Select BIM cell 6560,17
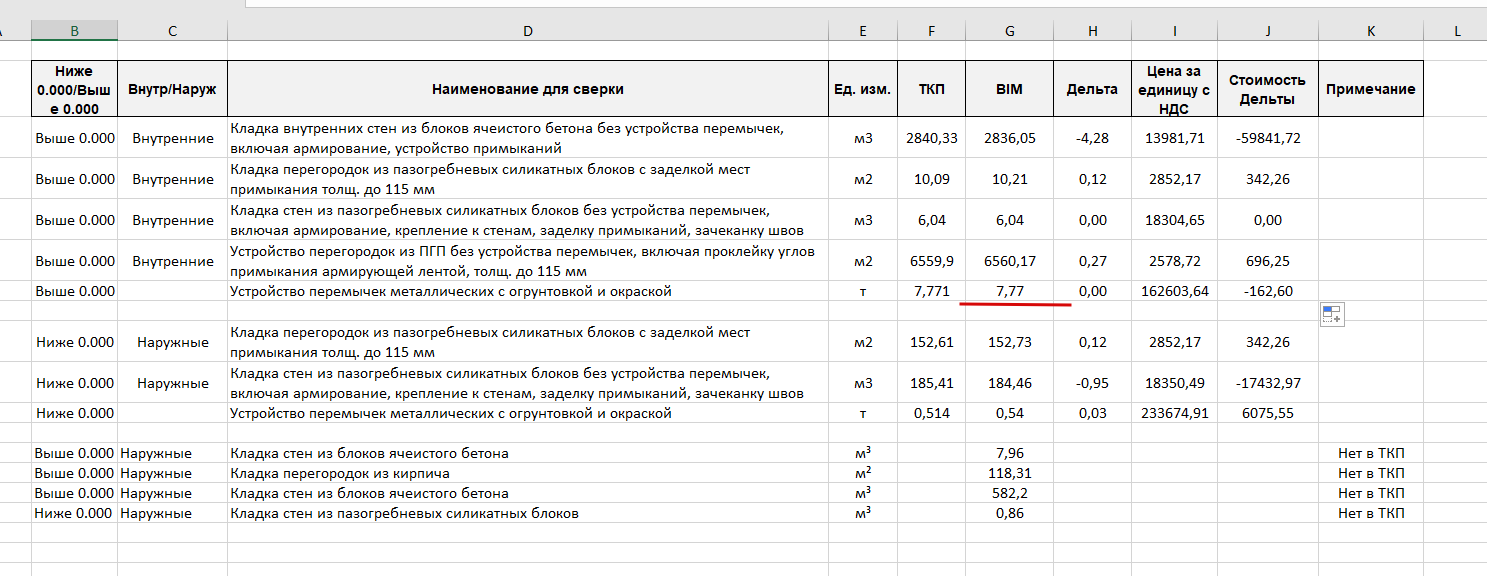1487x576 pixels. coord(1010,261)
